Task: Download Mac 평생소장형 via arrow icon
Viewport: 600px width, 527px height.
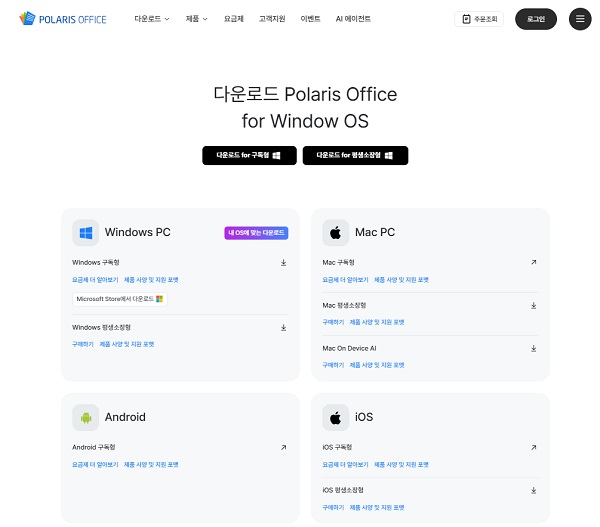Action: click(534, 305)
